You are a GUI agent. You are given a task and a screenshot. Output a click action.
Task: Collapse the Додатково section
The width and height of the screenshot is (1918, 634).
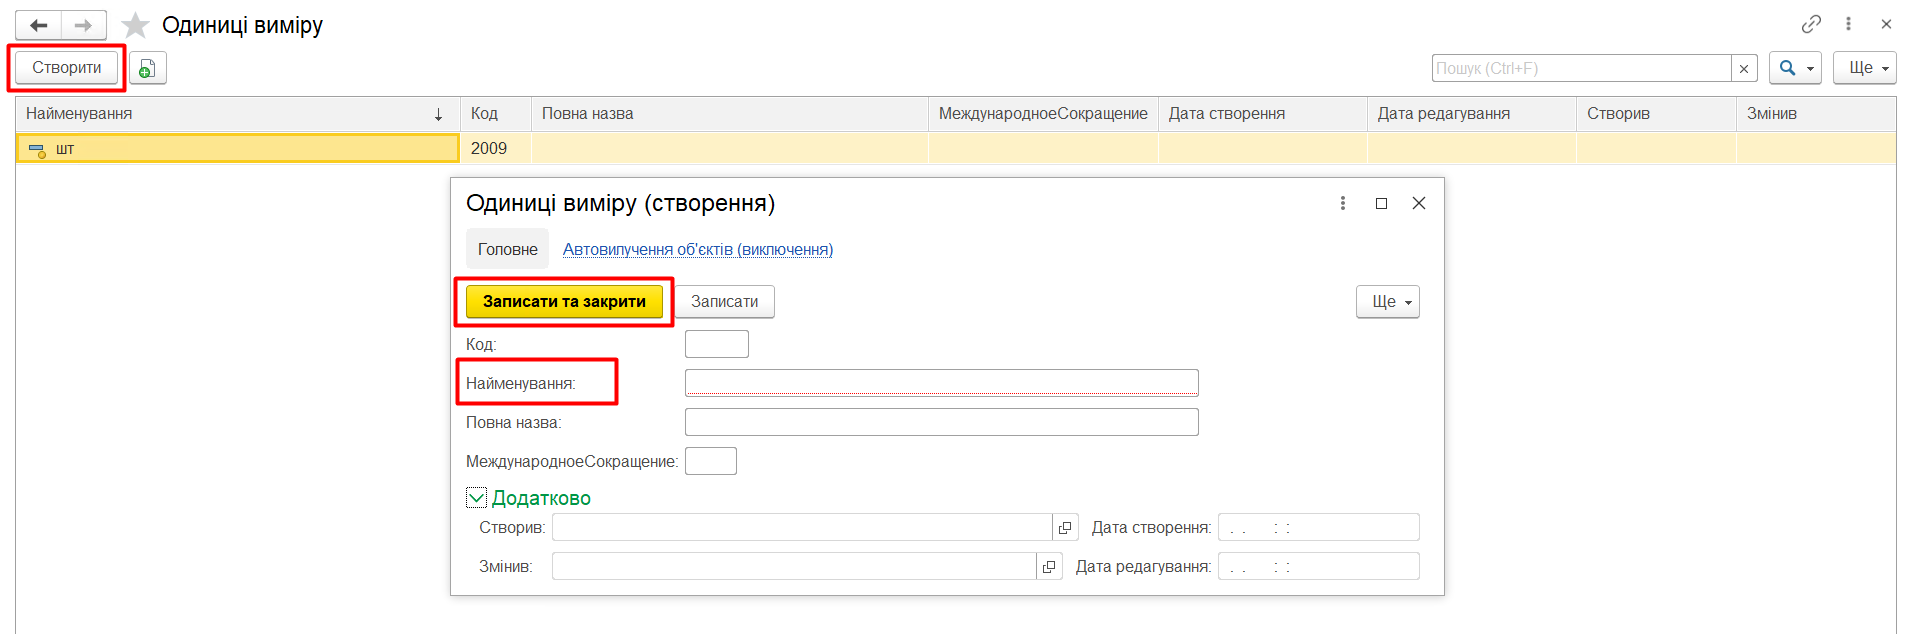point(477,498)
